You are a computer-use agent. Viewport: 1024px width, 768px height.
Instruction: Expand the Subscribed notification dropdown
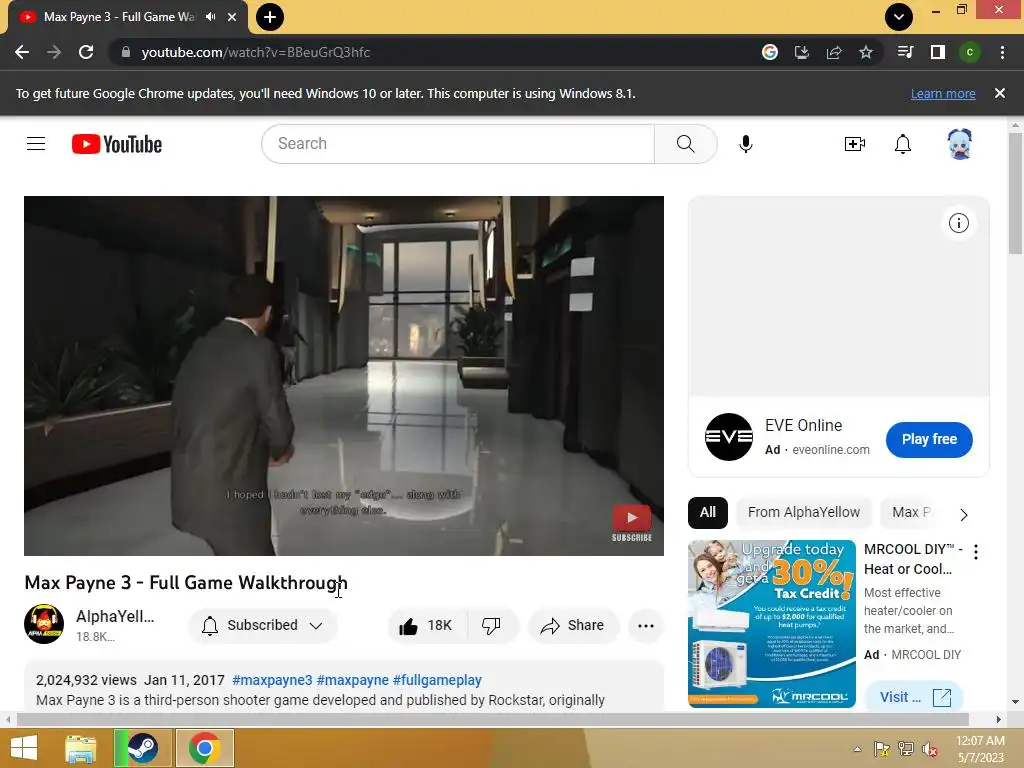click(263, 626)
